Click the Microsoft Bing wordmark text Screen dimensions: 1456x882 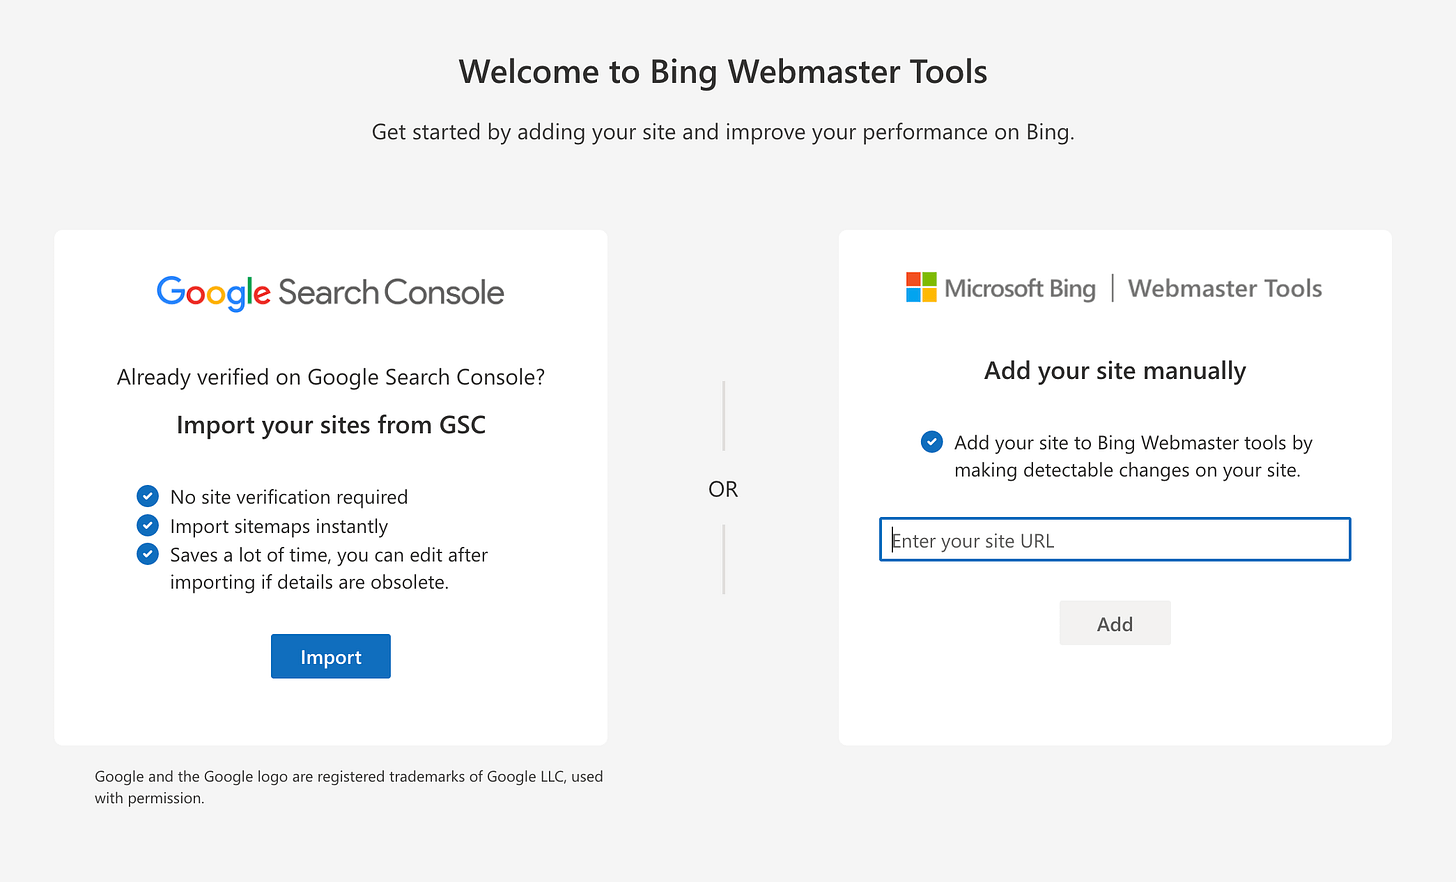(1020, 288)
